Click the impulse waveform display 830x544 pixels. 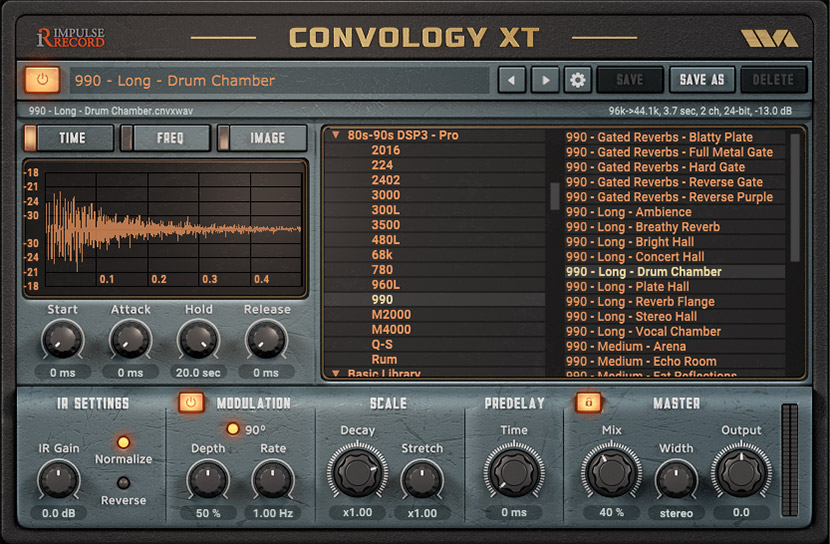(165, 229)
